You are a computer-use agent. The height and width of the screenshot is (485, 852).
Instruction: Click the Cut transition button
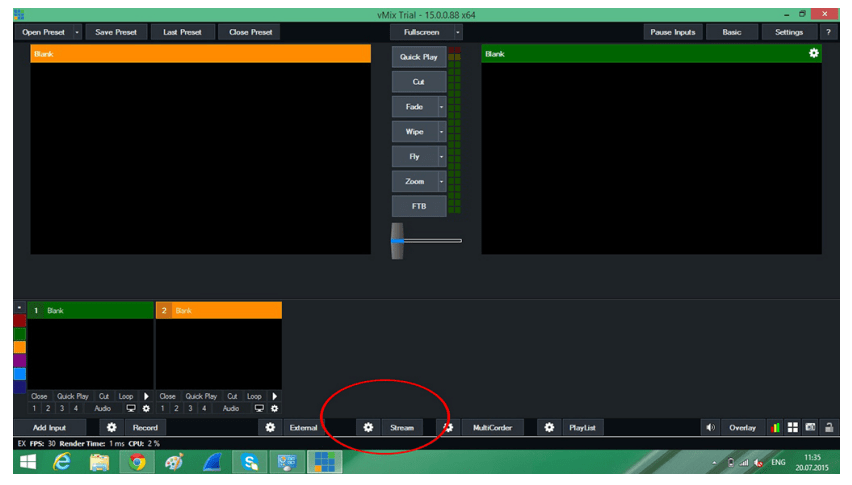(419, 82)
